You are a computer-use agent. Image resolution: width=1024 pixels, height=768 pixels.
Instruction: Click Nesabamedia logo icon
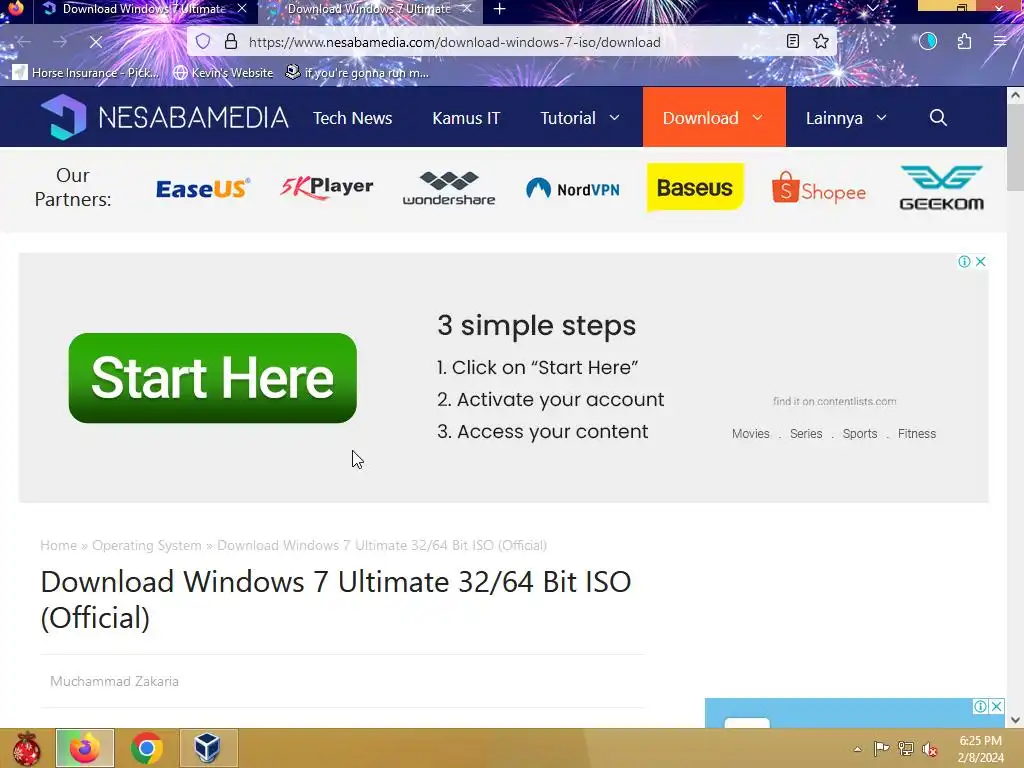(x=63, y=118)
